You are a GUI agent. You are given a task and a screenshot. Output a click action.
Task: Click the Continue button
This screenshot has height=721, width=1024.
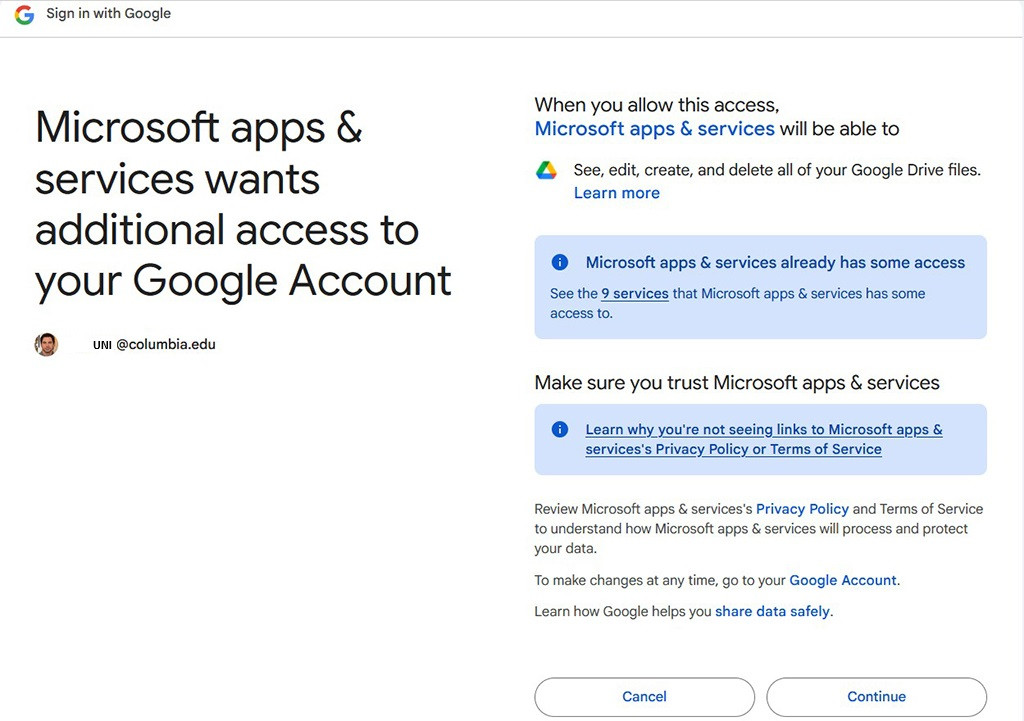pyautogui.click(x=876, y=696)
